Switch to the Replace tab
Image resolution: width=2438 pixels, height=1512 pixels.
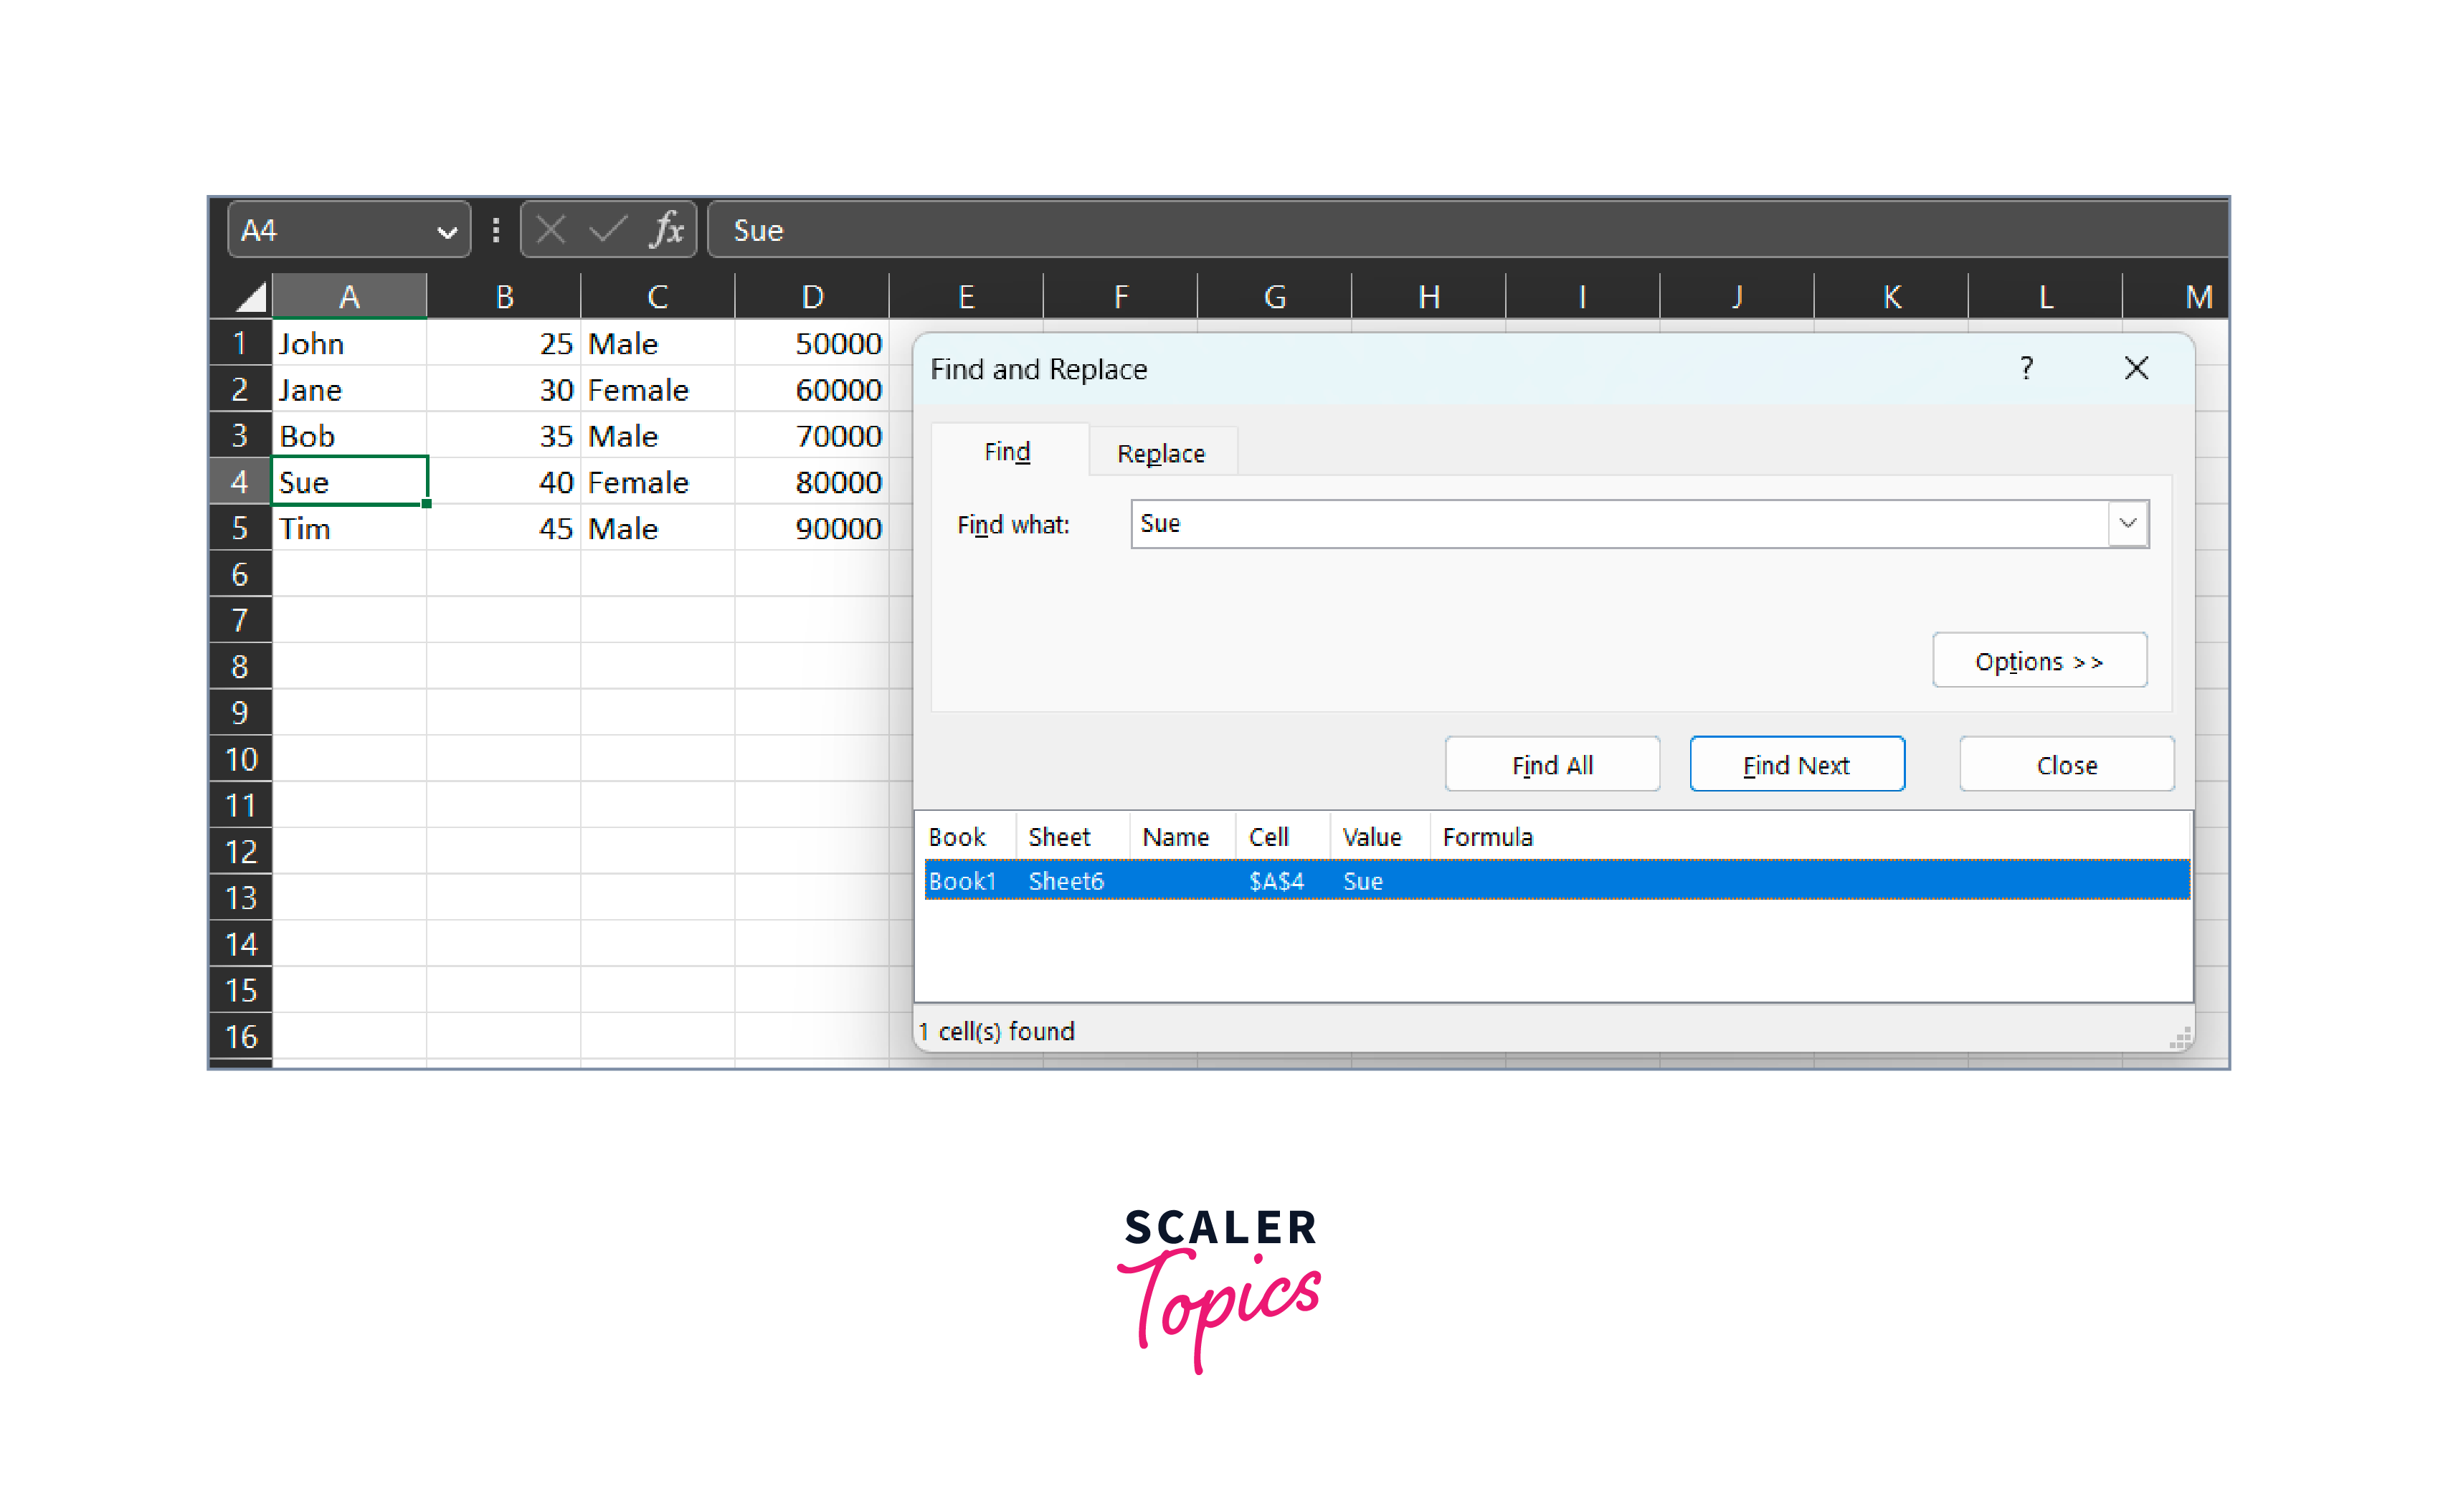[1160, 453]
